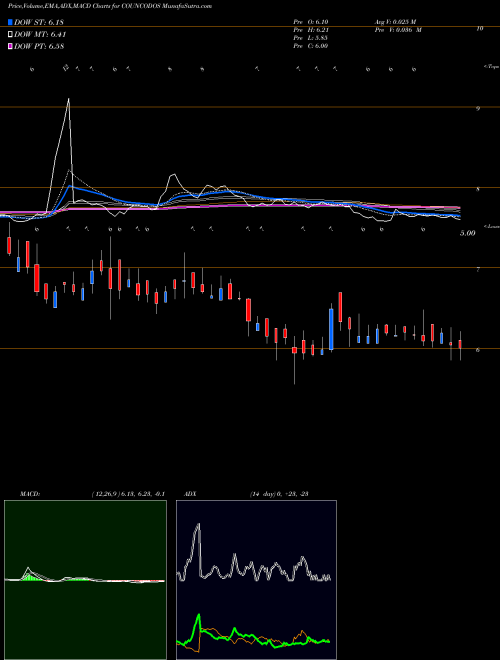Click the 'Avg V: 0.023 M' value
Screen dimensions: 500x660
395,22
